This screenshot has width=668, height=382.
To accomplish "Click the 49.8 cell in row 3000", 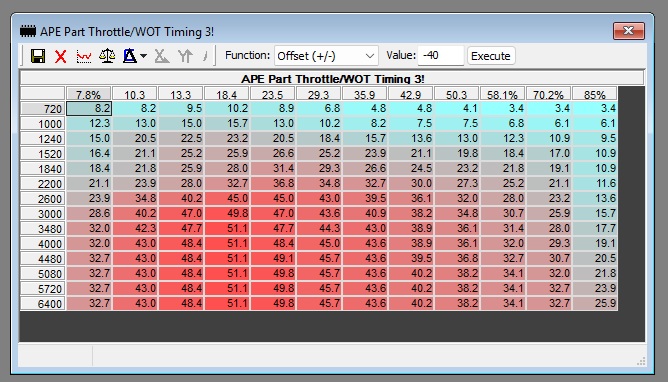I will (x=227, y=213).
